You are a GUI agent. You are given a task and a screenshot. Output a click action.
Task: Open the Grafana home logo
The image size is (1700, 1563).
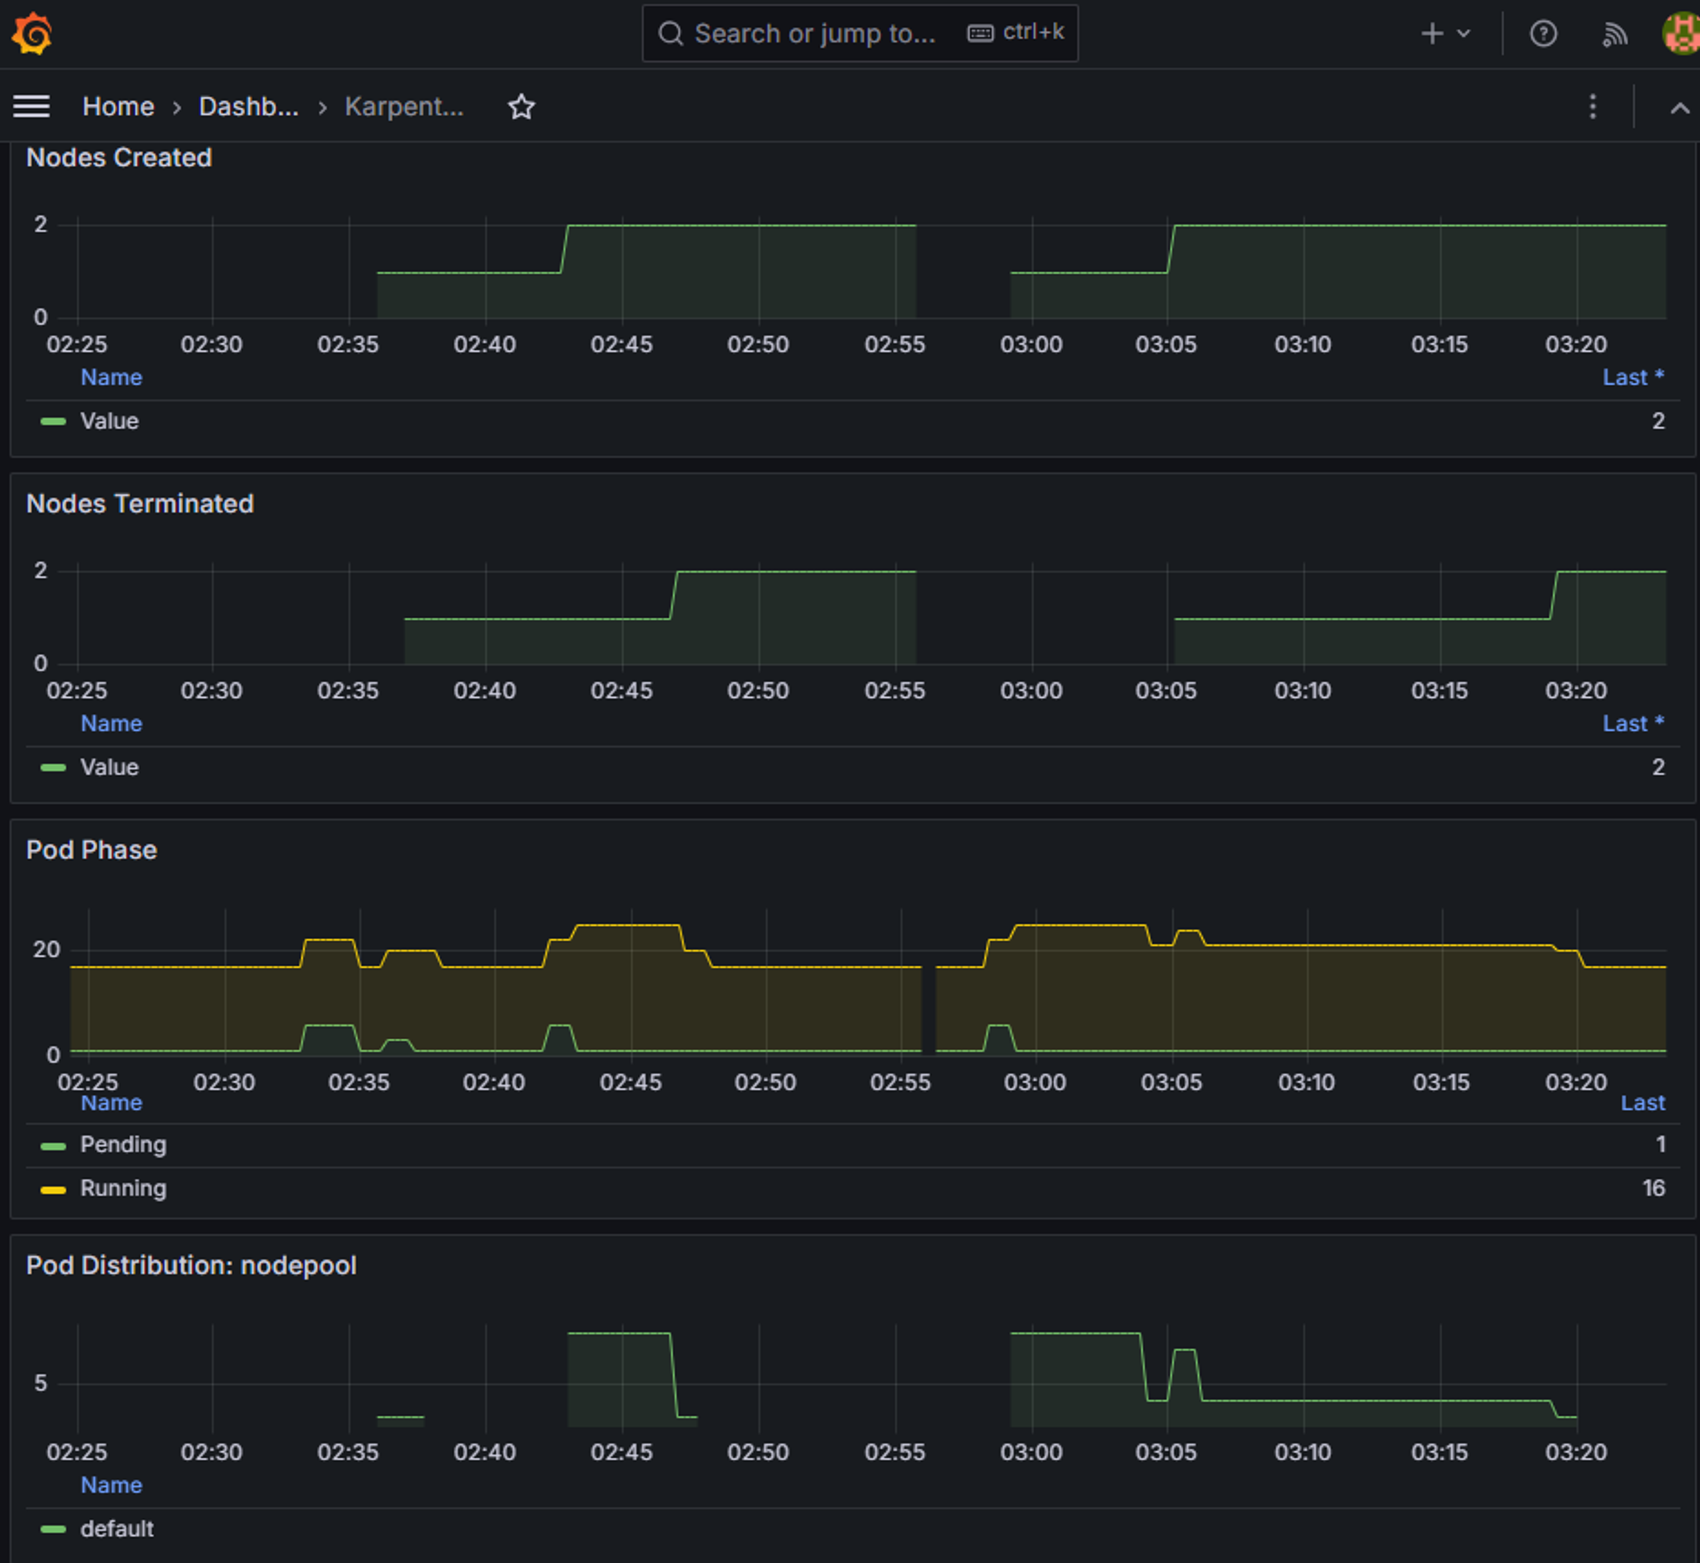pyautogui.click(x=32, y=34)
